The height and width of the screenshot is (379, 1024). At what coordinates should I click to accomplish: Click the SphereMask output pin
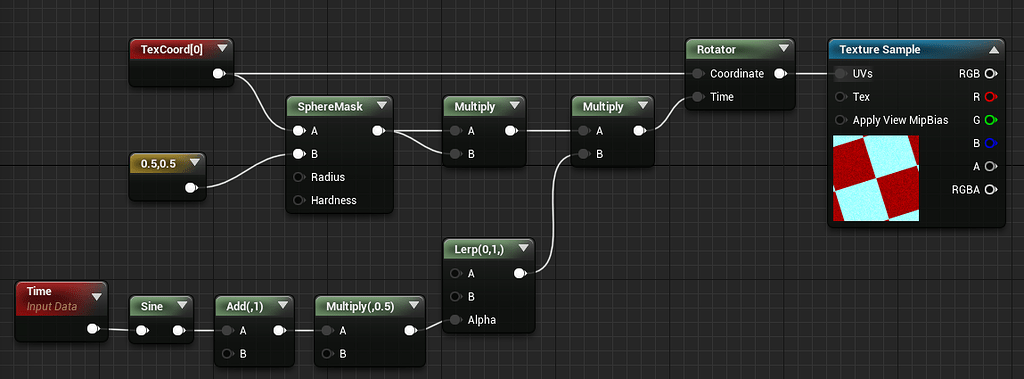point(378,131)
